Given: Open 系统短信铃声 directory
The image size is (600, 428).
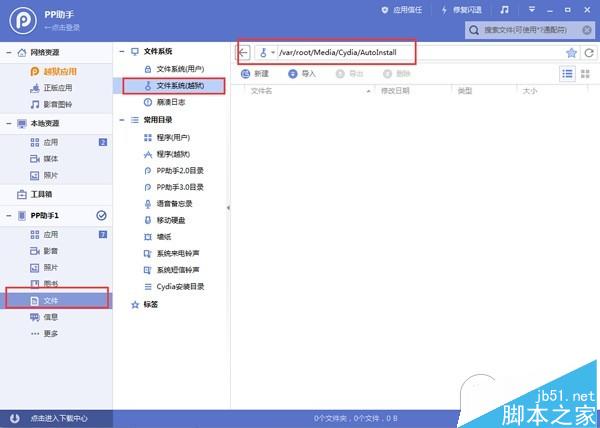Looking at the screenshot, I should pyautogui.click(x=171, y=270).
